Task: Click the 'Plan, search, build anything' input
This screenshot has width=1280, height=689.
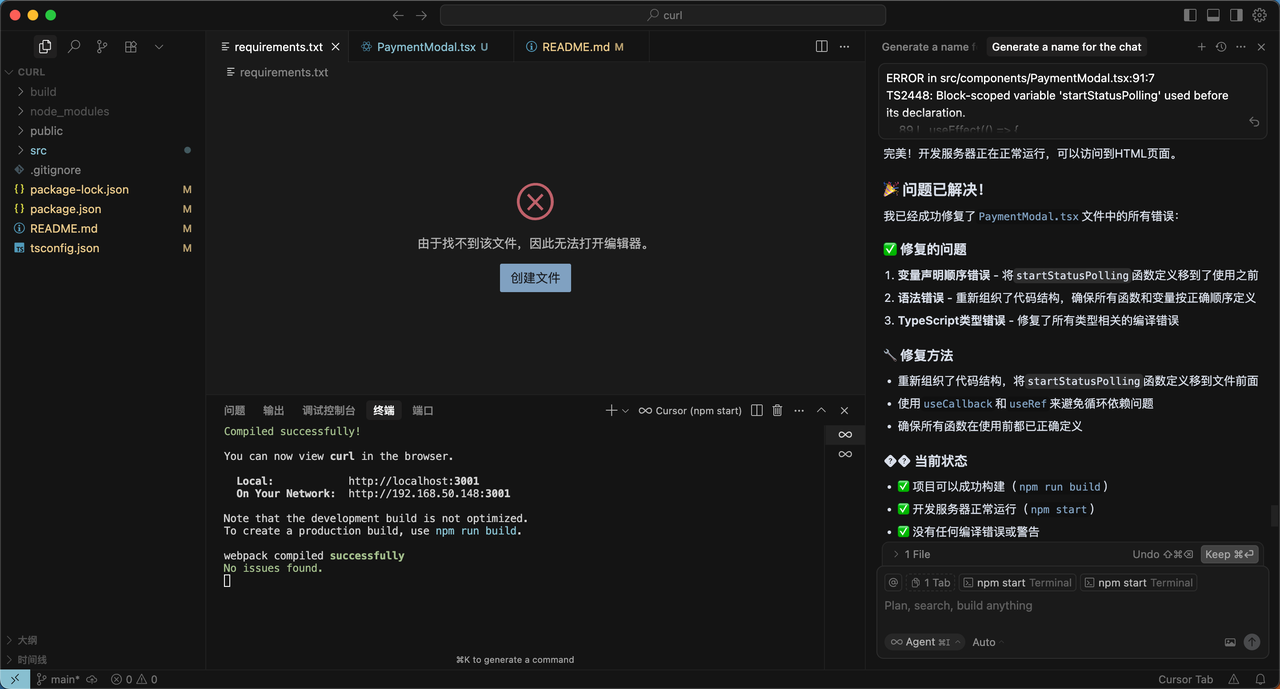Action: (1072, 605)
